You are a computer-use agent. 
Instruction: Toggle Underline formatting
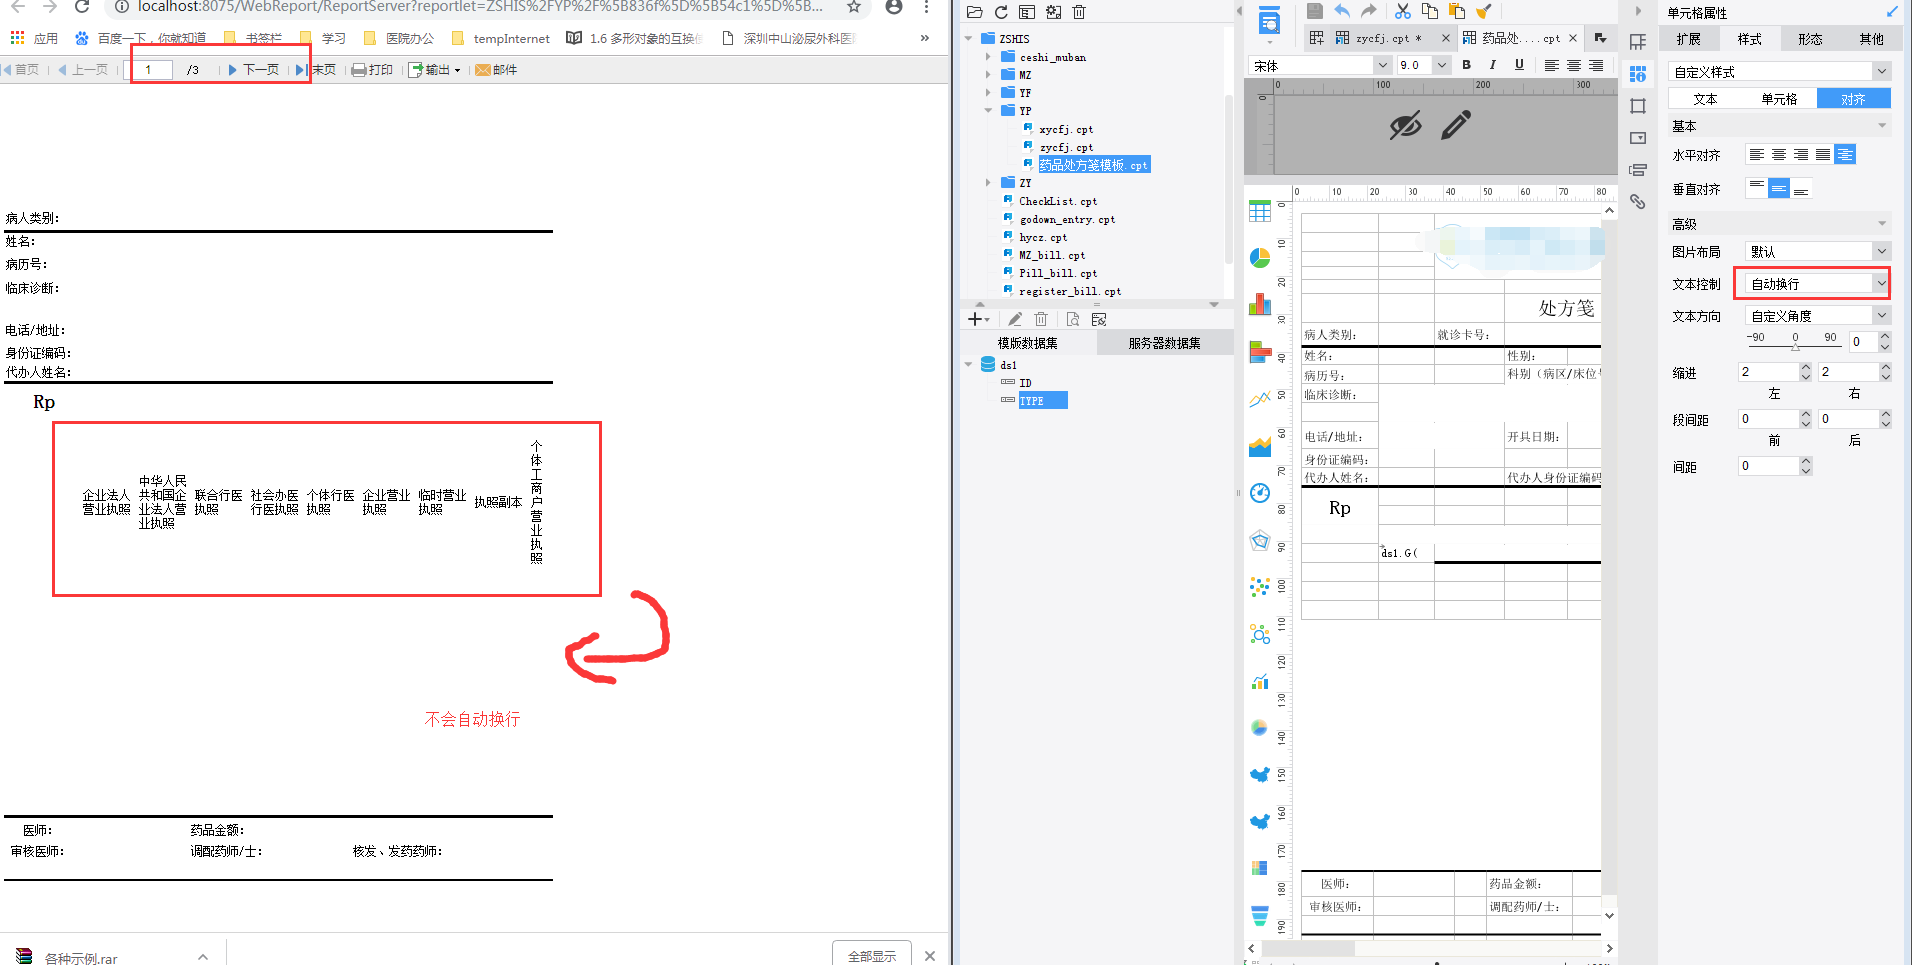(1519, 65)
